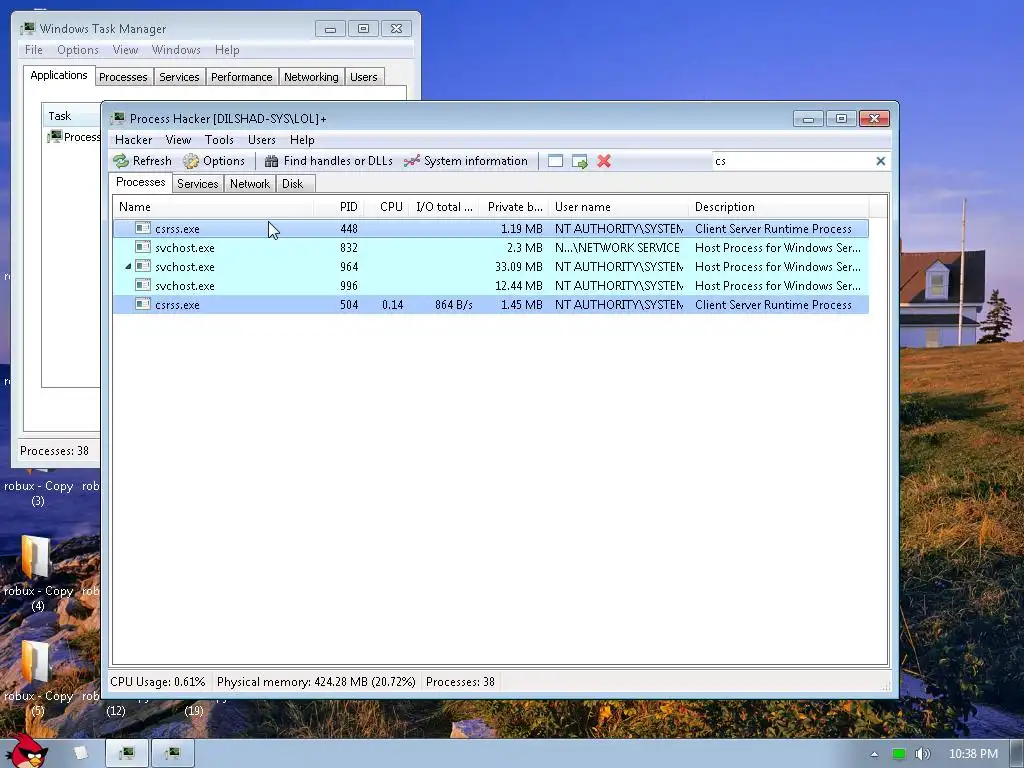Switch to Task Manager's Processes tab
The height and width of the screenshot is (768, 1024).
123,77
